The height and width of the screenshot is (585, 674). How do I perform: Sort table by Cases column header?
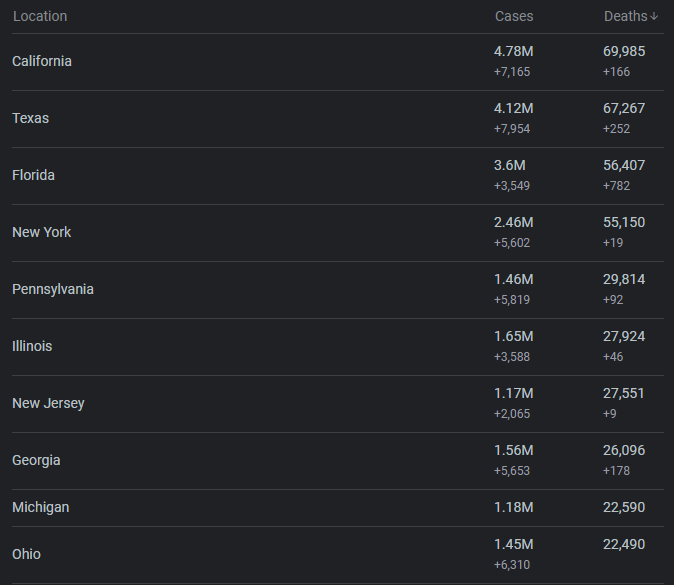tap(514, 16)
